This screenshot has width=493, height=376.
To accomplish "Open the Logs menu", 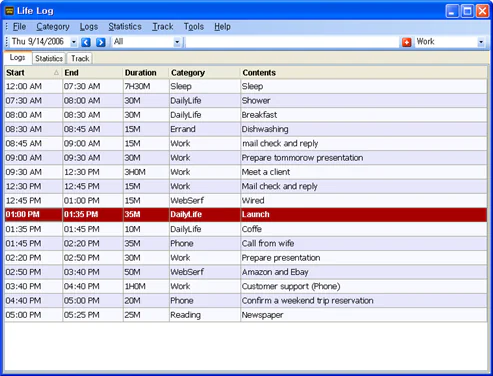I will (89, 27).
